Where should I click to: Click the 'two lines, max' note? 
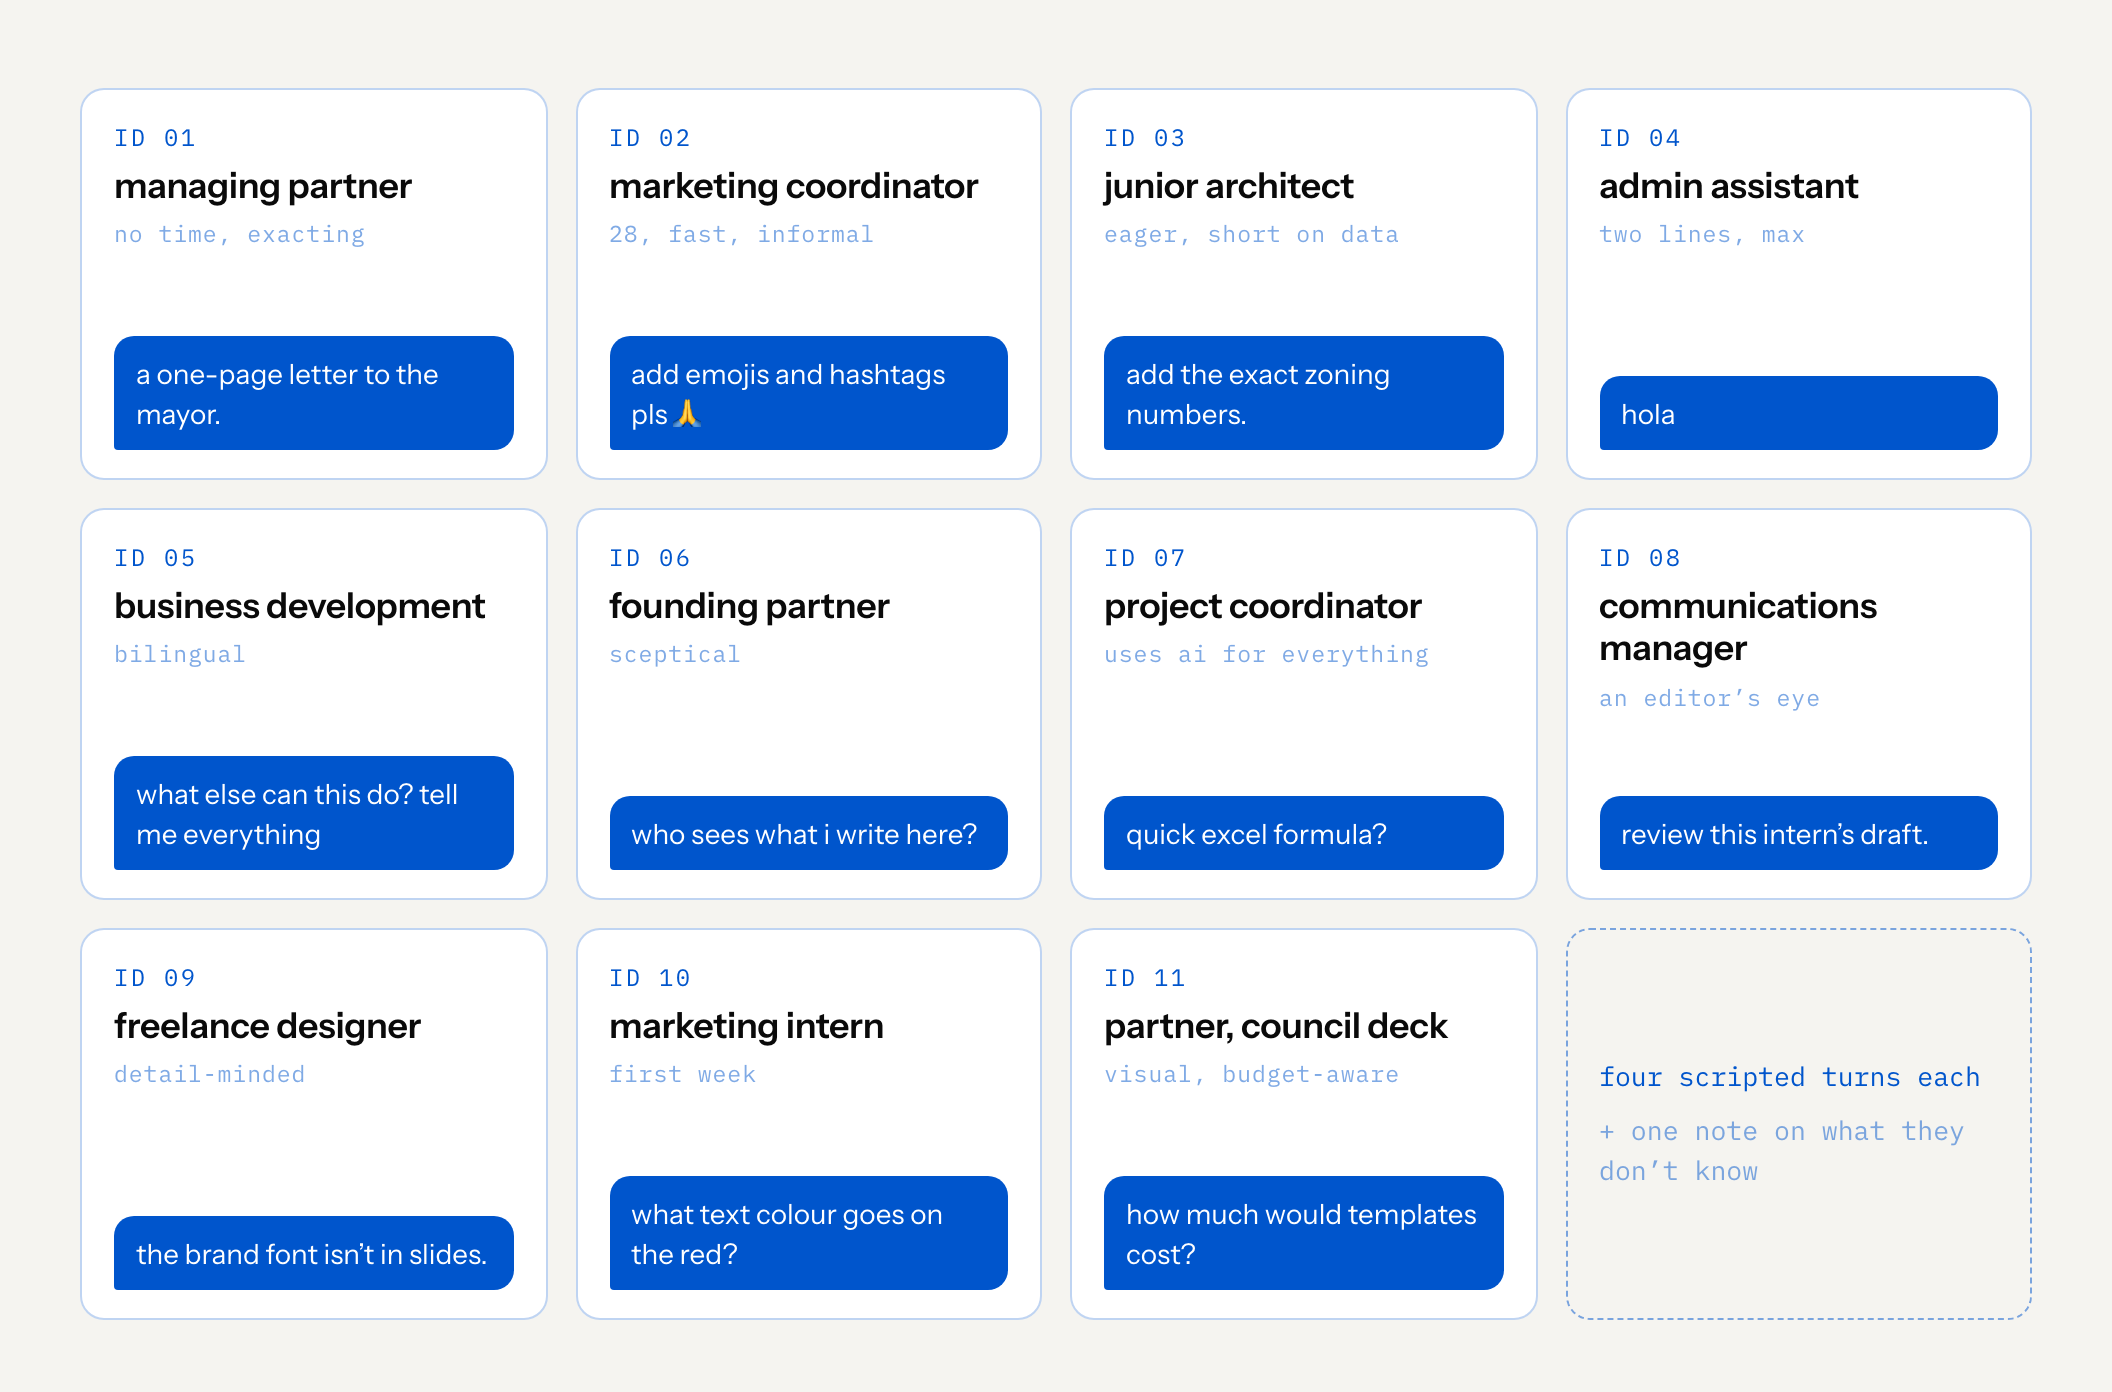(x=1702, y=235)
